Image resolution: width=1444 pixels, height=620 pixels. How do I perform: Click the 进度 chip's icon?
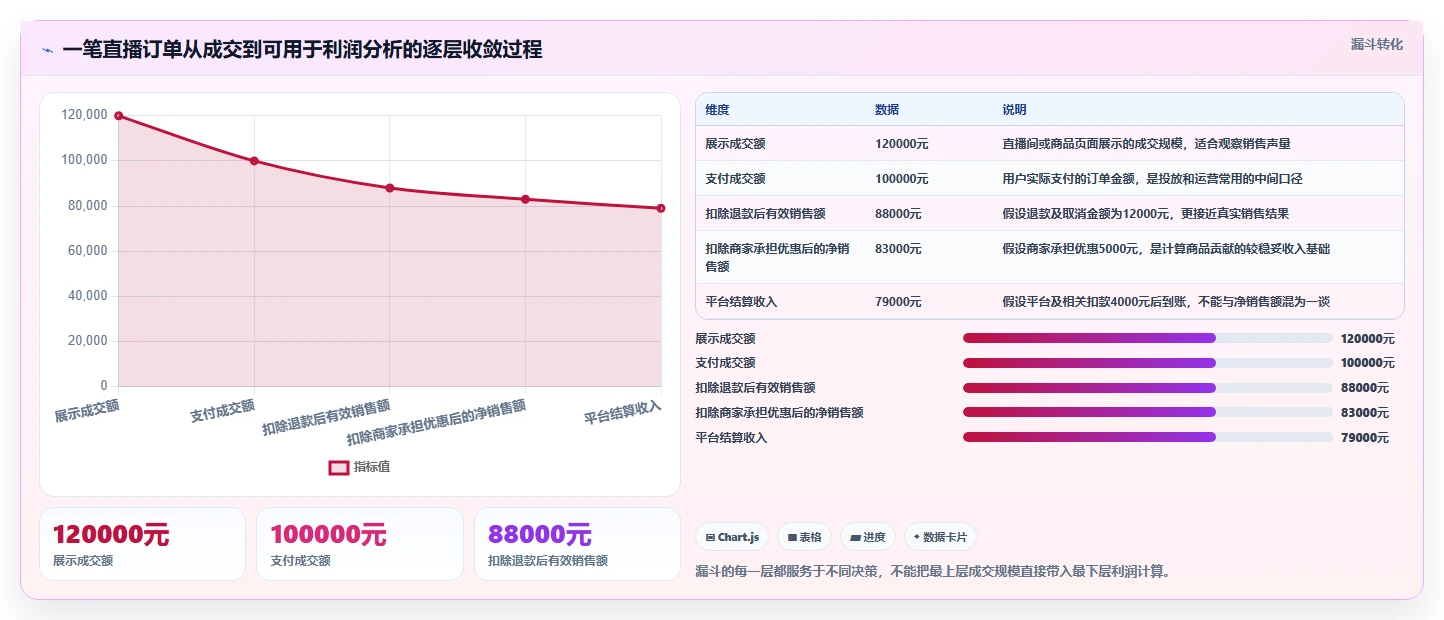pos(855,537)
